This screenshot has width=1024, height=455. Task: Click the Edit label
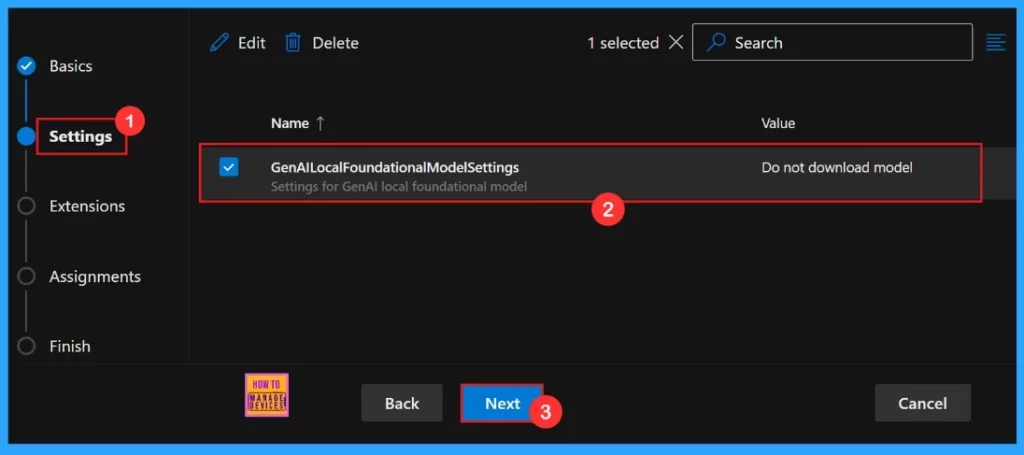point(251,43)
